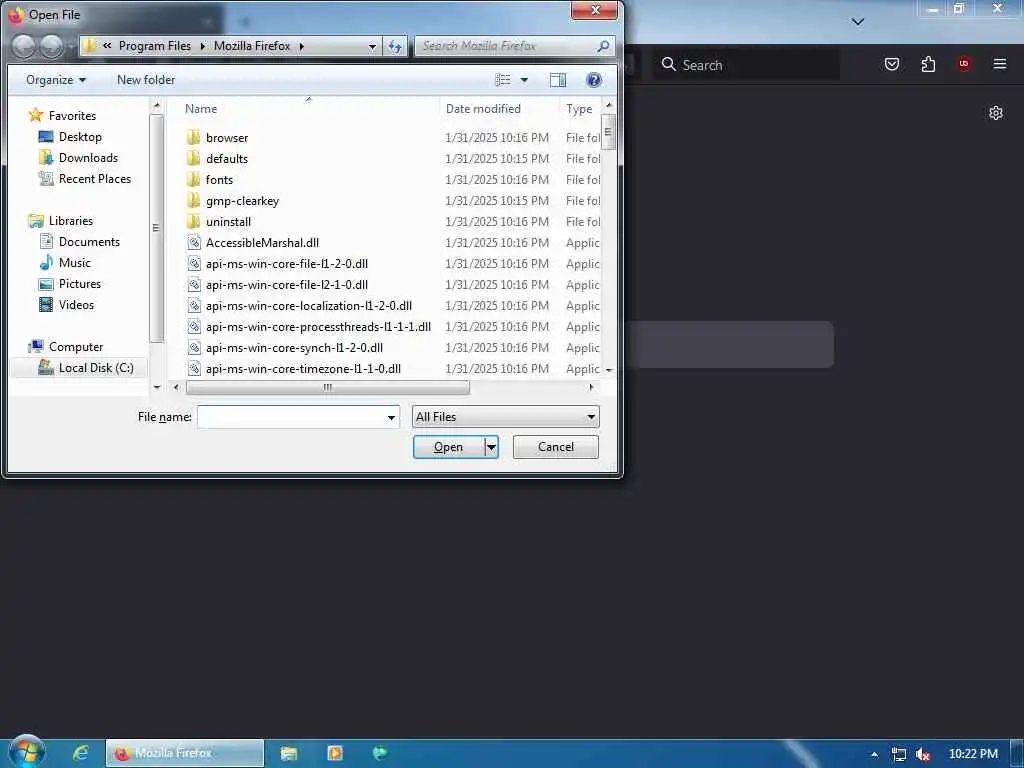Click the List all tabs chevron in Firefox
This screenshot has width=1024, height=768.
click(858, 22)
